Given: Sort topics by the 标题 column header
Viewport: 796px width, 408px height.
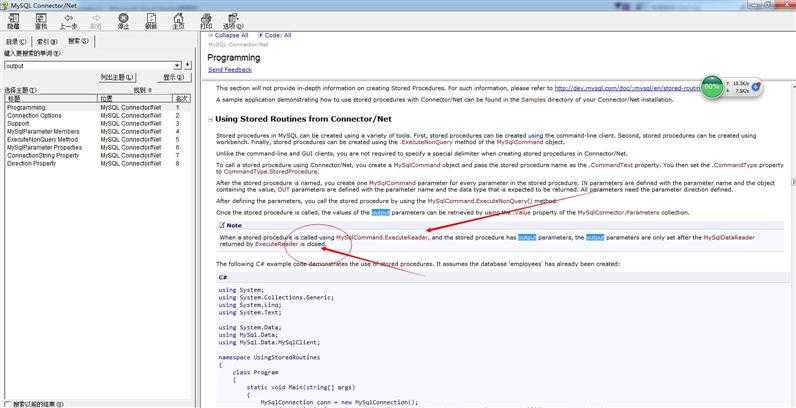Looking at the screenshot, I should [x=50, y=98].
